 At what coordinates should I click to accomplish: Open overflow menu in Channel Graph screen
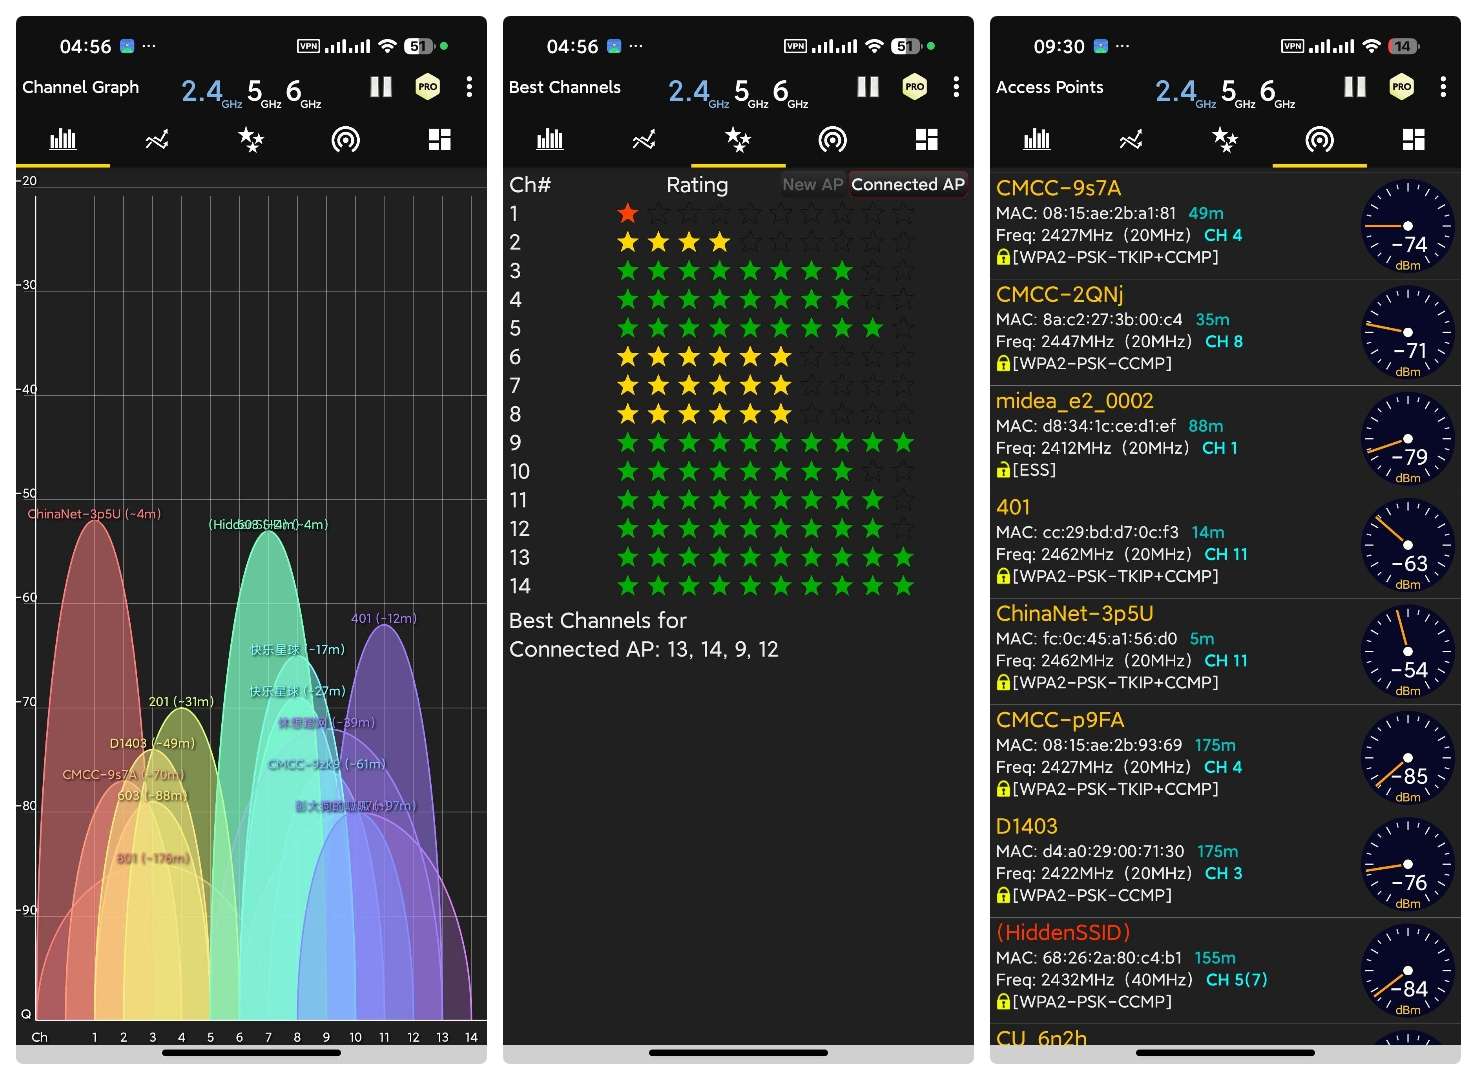pos(469,87)
